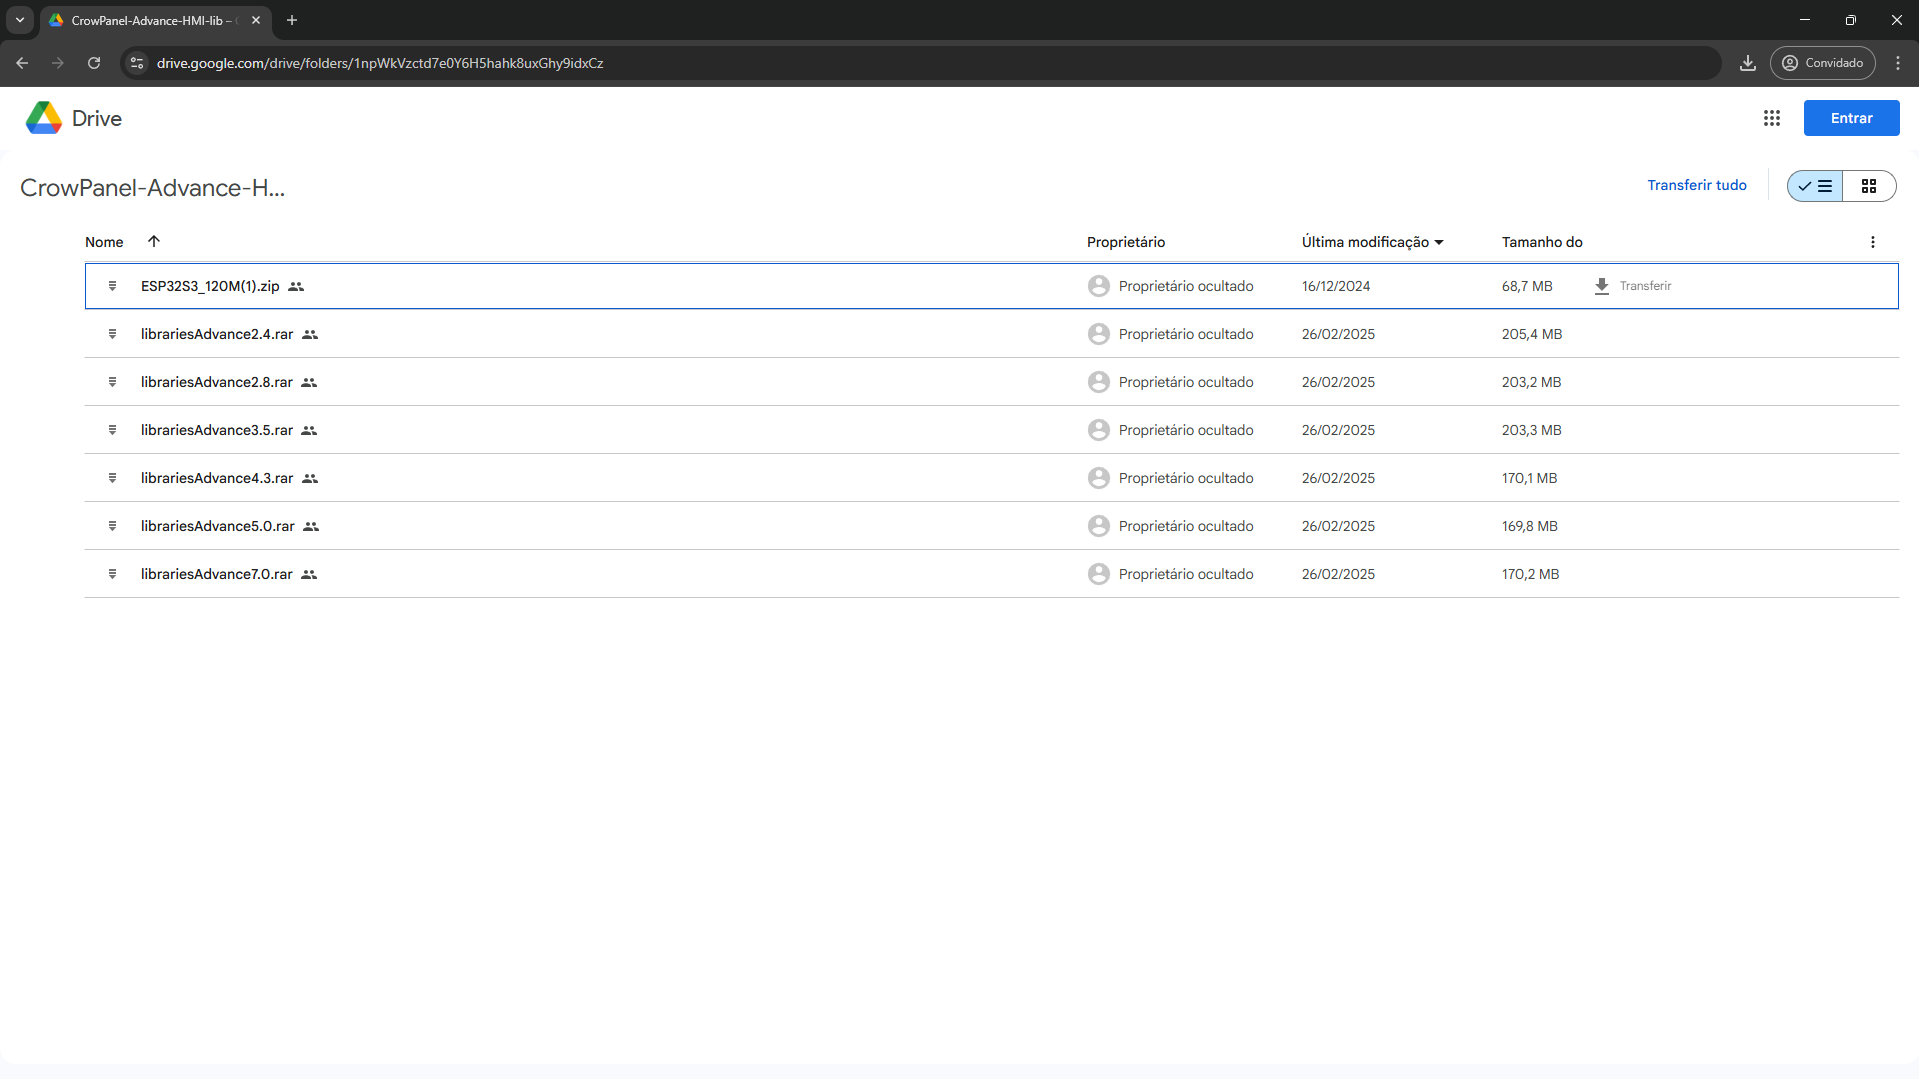The height and width of the screenshot is (1079, 1919).
Task: Click shared icon beside librariesAdvance2.8.rar
Action: [309, 382]
